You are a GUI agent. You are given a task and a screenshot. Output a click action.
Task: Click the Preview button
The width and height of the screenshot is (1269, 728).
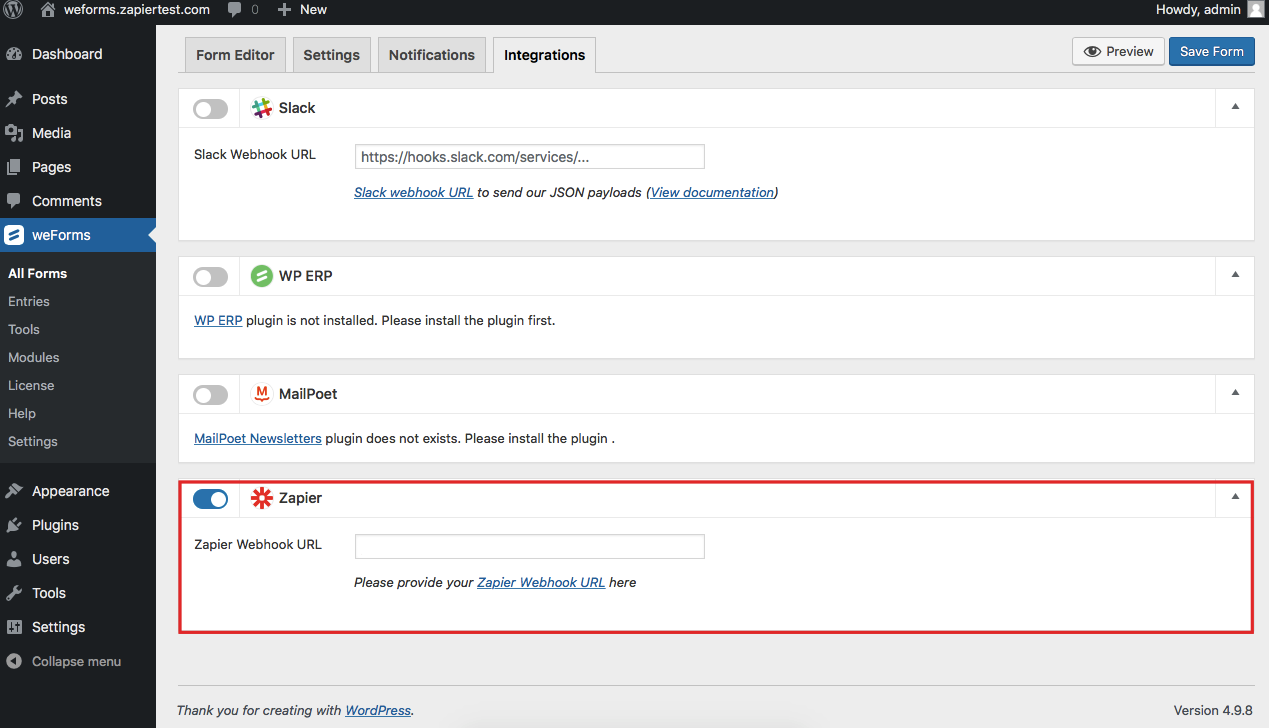(x=1118, y=52)
